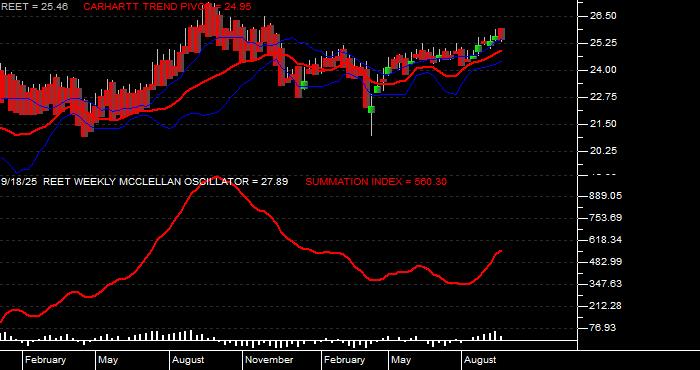Click the first February time axis label
Viewport: 700px width, 370px height.
click(45, 360)
